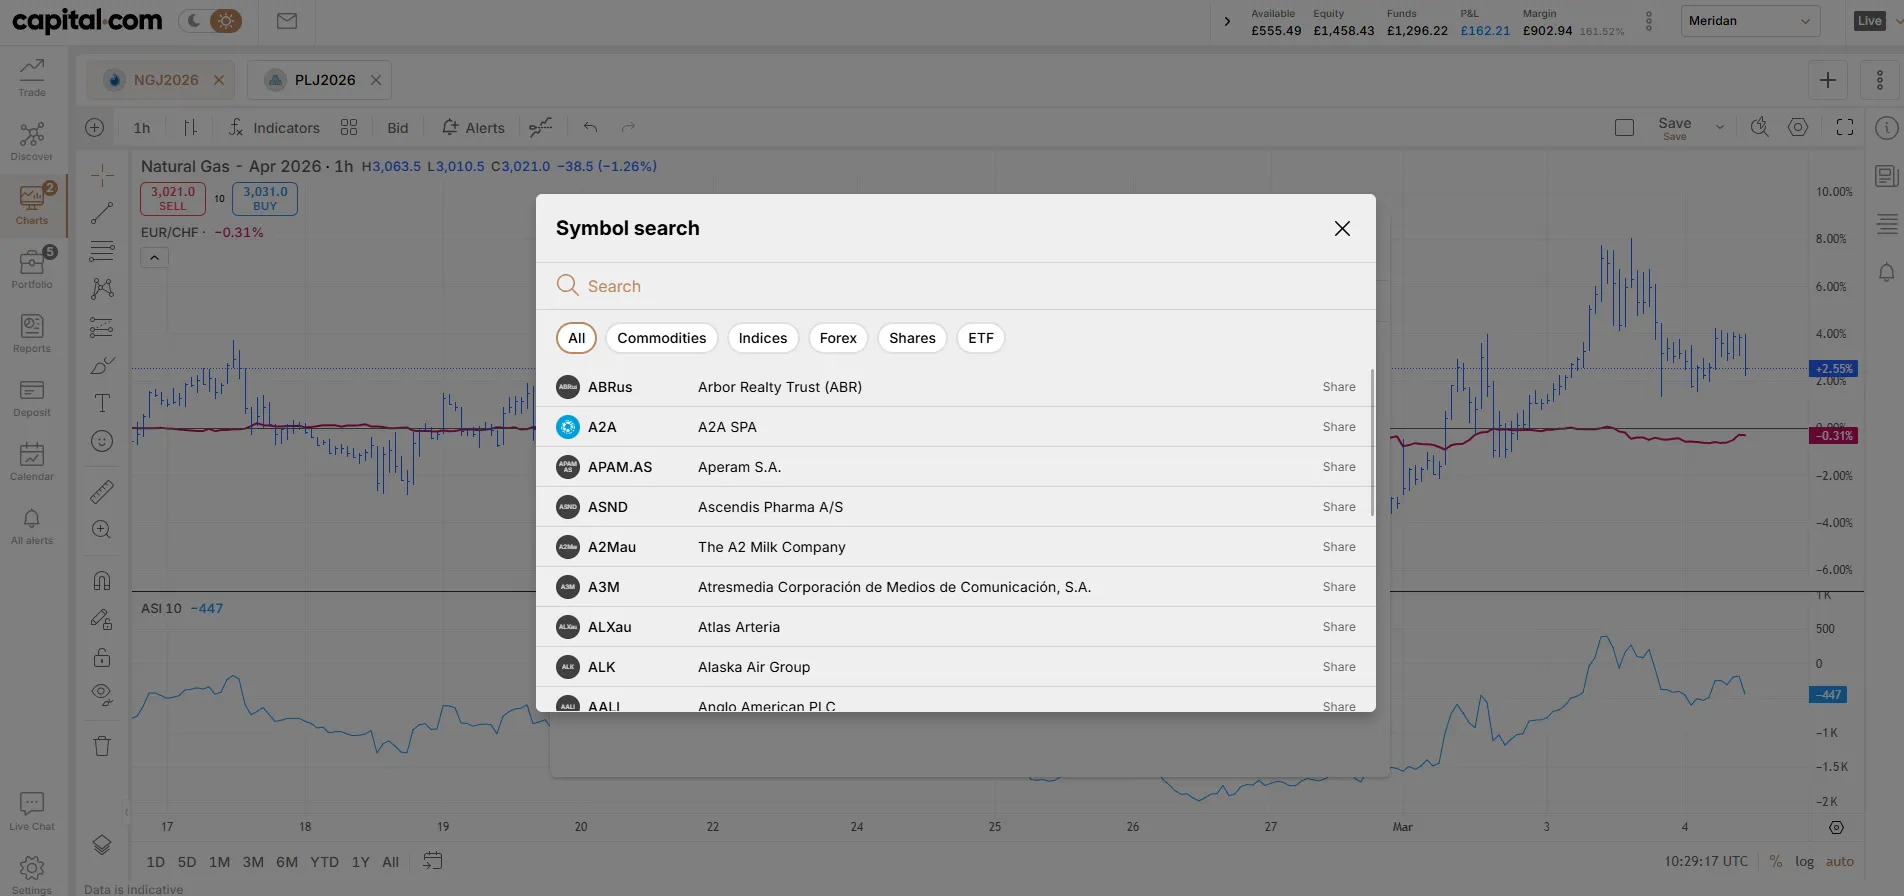Choose Ascendis Pharma A/S from the results

(x=956, y=507)
